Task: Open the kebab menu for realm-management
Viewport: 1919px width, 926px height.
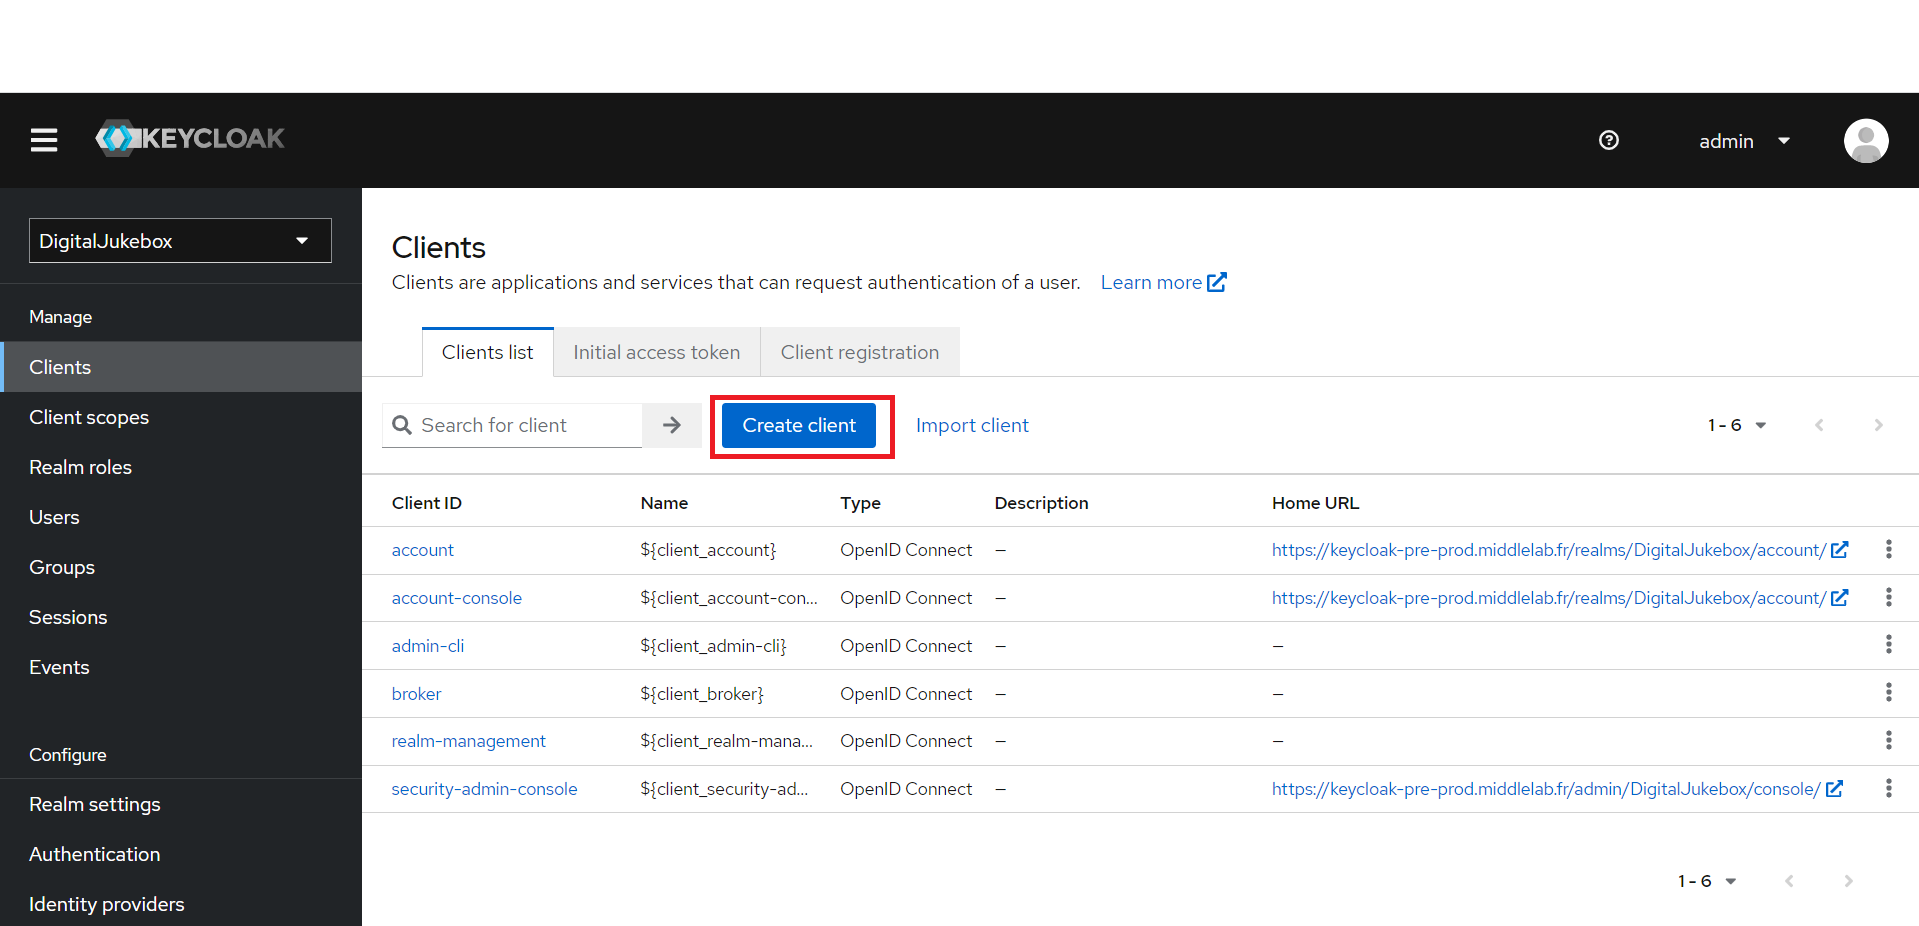Action: tap(1889, 740)
